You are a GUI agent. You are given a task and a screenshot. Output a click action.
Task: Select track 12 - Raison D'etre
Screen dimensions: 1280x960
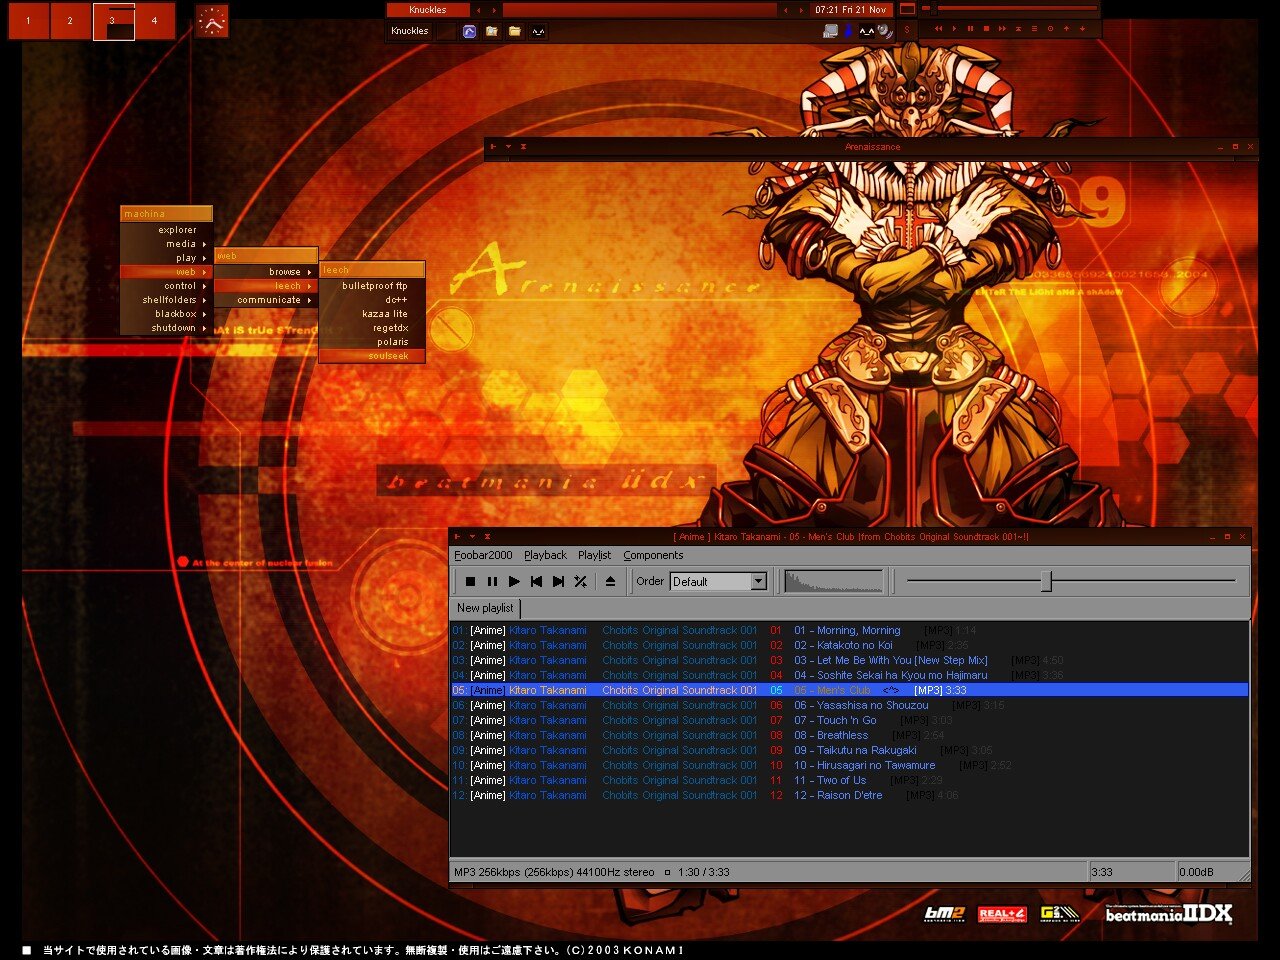(849, 795)
